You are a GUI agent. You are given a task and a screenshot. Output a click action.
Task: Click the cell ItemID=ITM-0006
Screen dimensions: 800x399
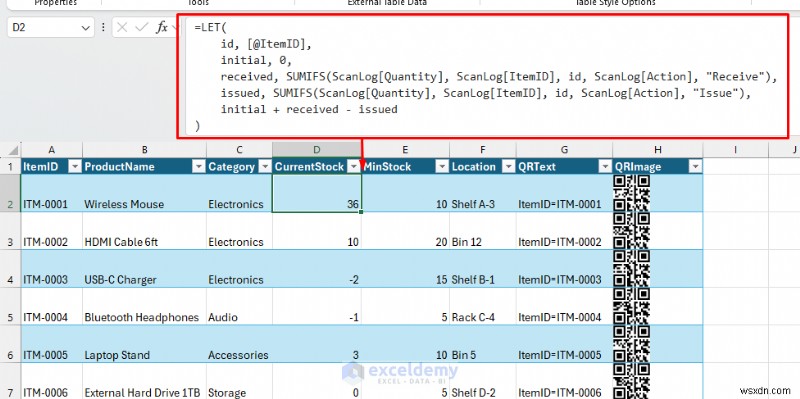tap(564, 381)
